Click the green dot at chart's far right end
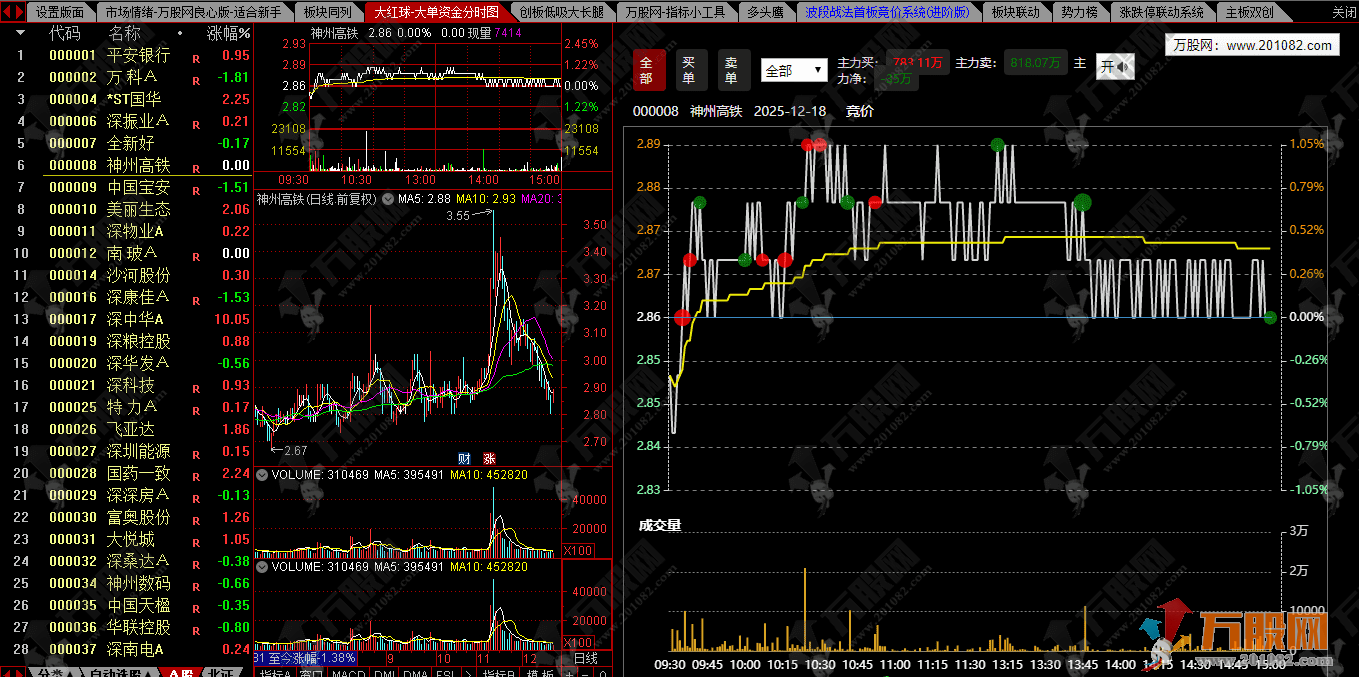Image resolution: width=1359 pixels, height=677 pixels. tap(1270, 317)
